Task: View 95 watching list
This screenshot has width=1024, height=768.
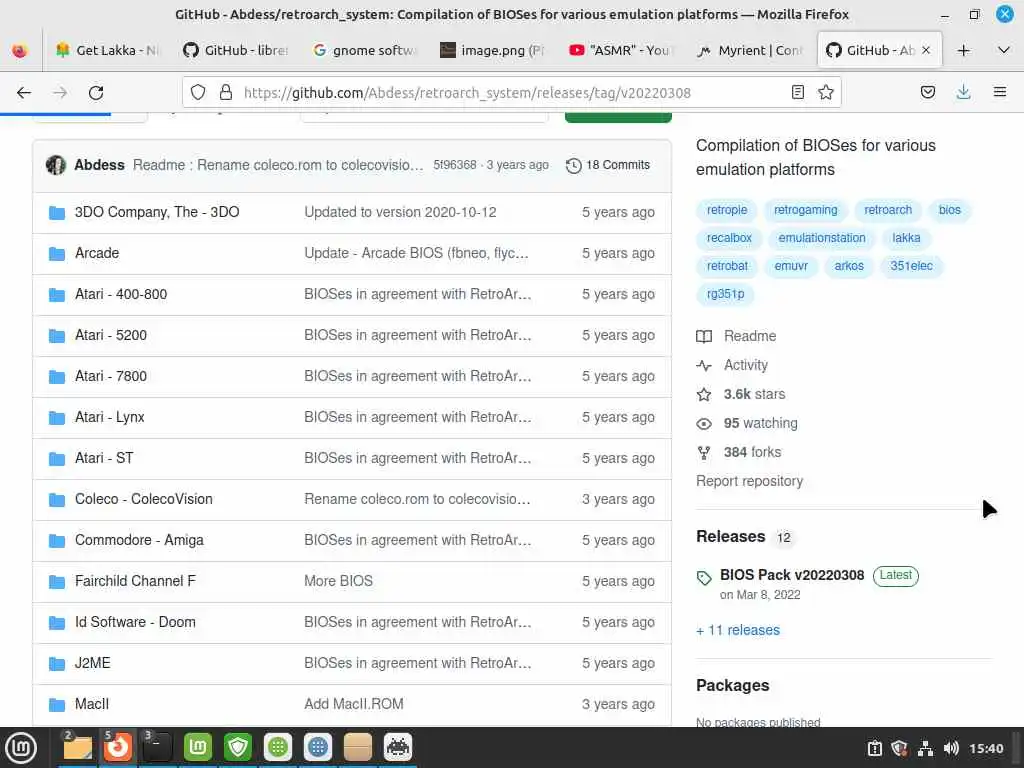Action: point(747,424)
